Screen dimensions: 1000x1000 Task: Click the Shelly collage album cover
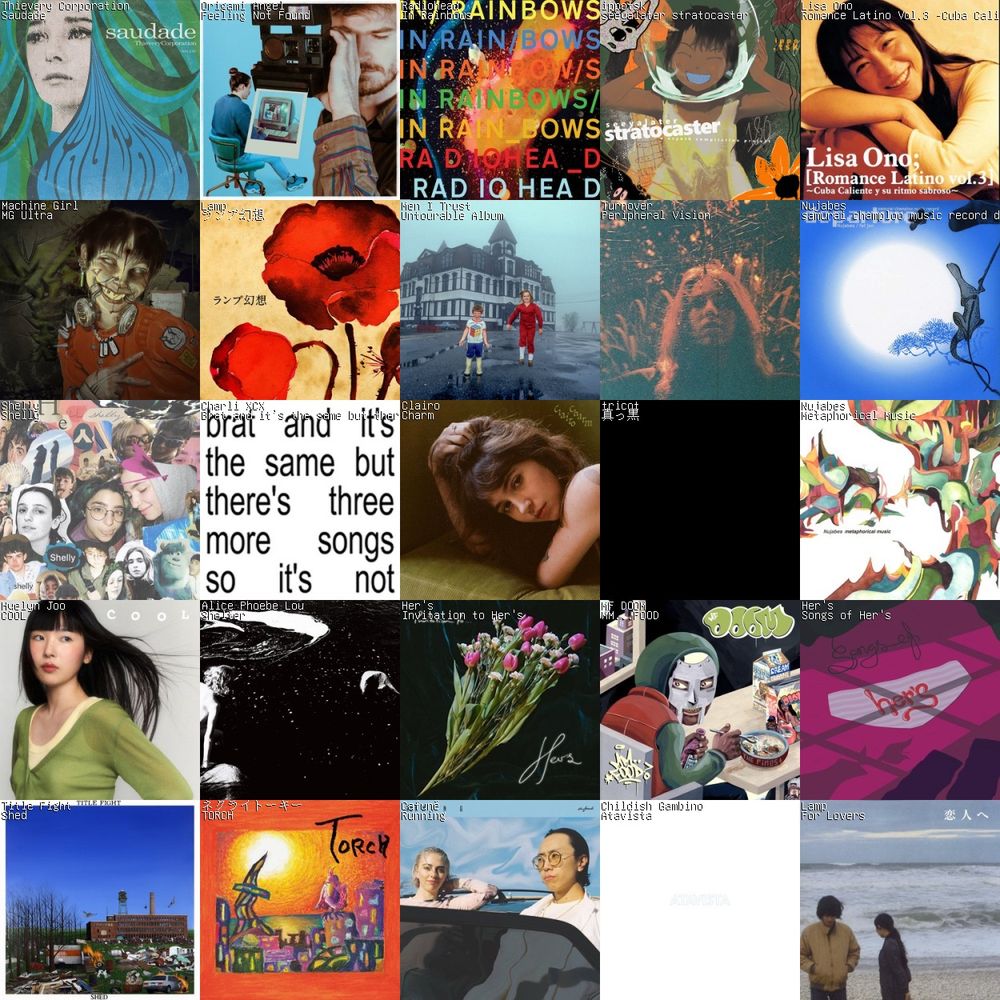pos(99,500)
